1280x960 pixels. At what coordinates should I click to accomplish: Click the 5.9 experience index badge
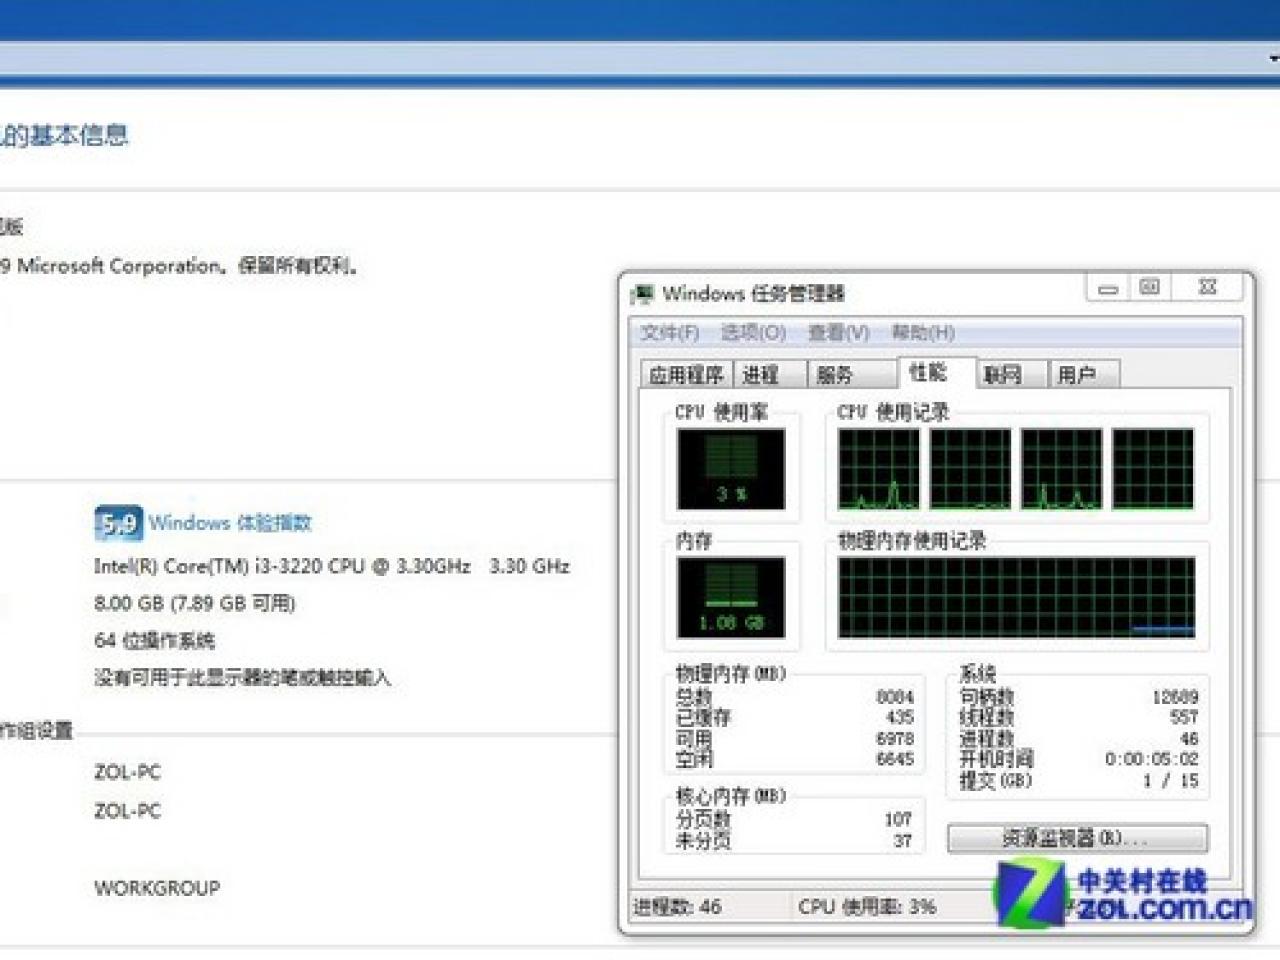point(118,523)
